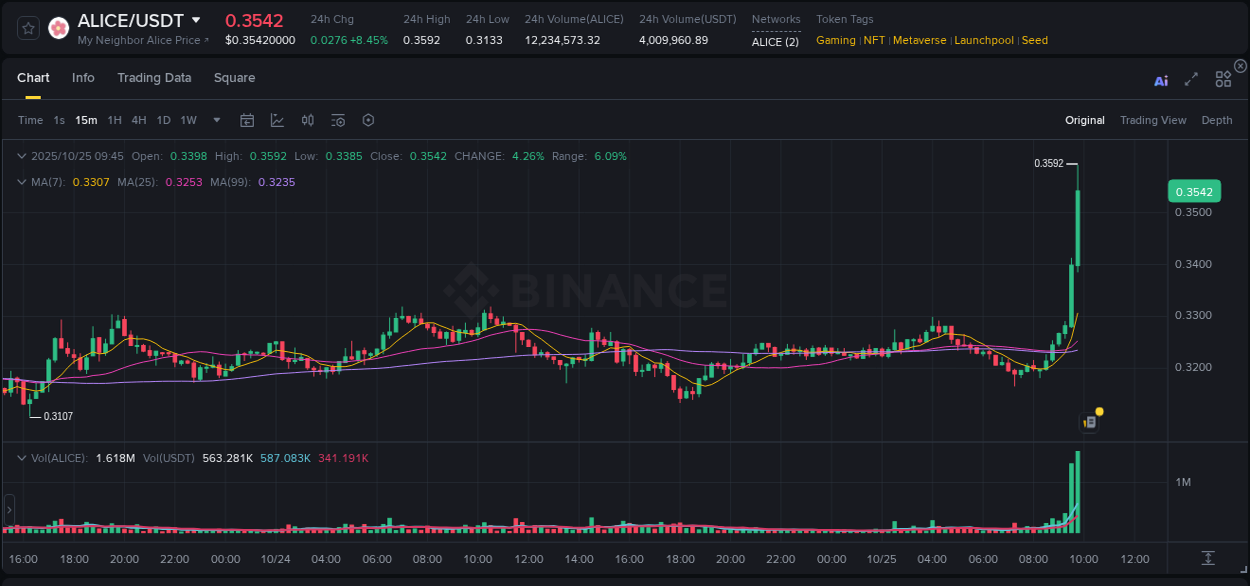Open the Square tab
1250x586 pixels.
(x=234, y=78)
